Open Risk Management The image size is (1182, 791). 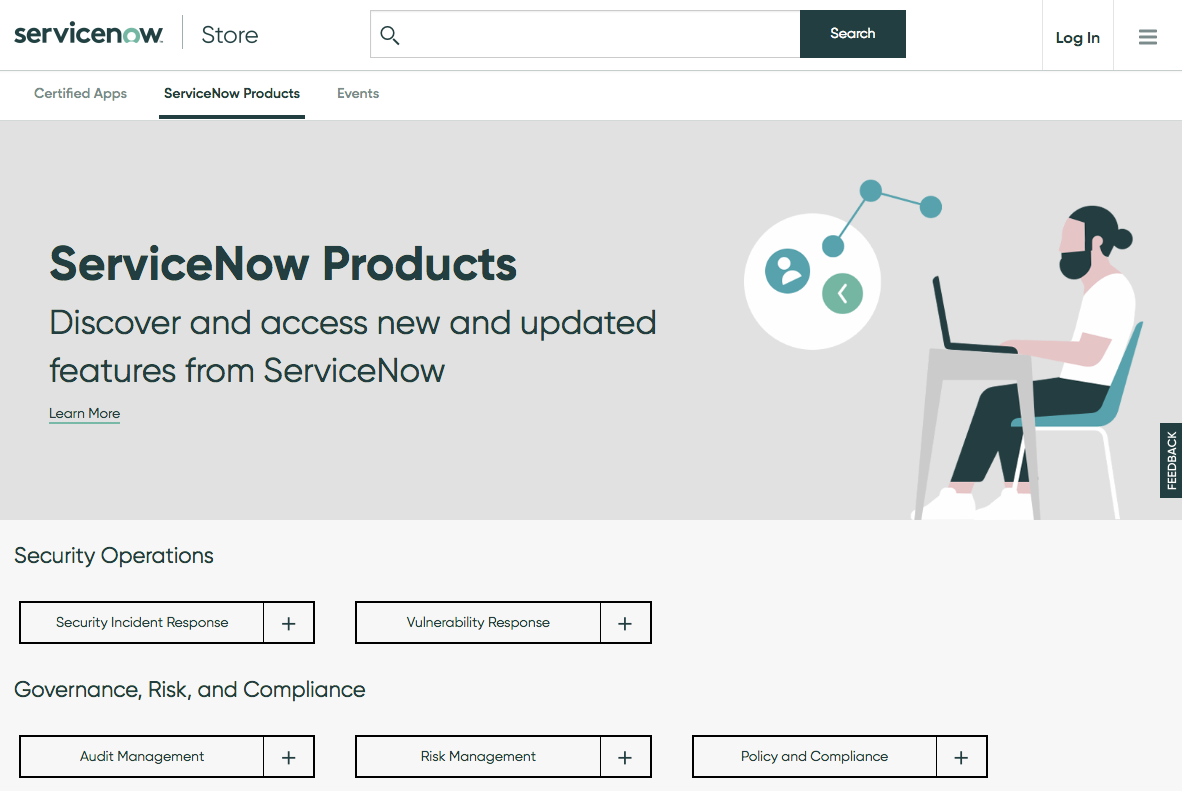(x=478, y=756)
